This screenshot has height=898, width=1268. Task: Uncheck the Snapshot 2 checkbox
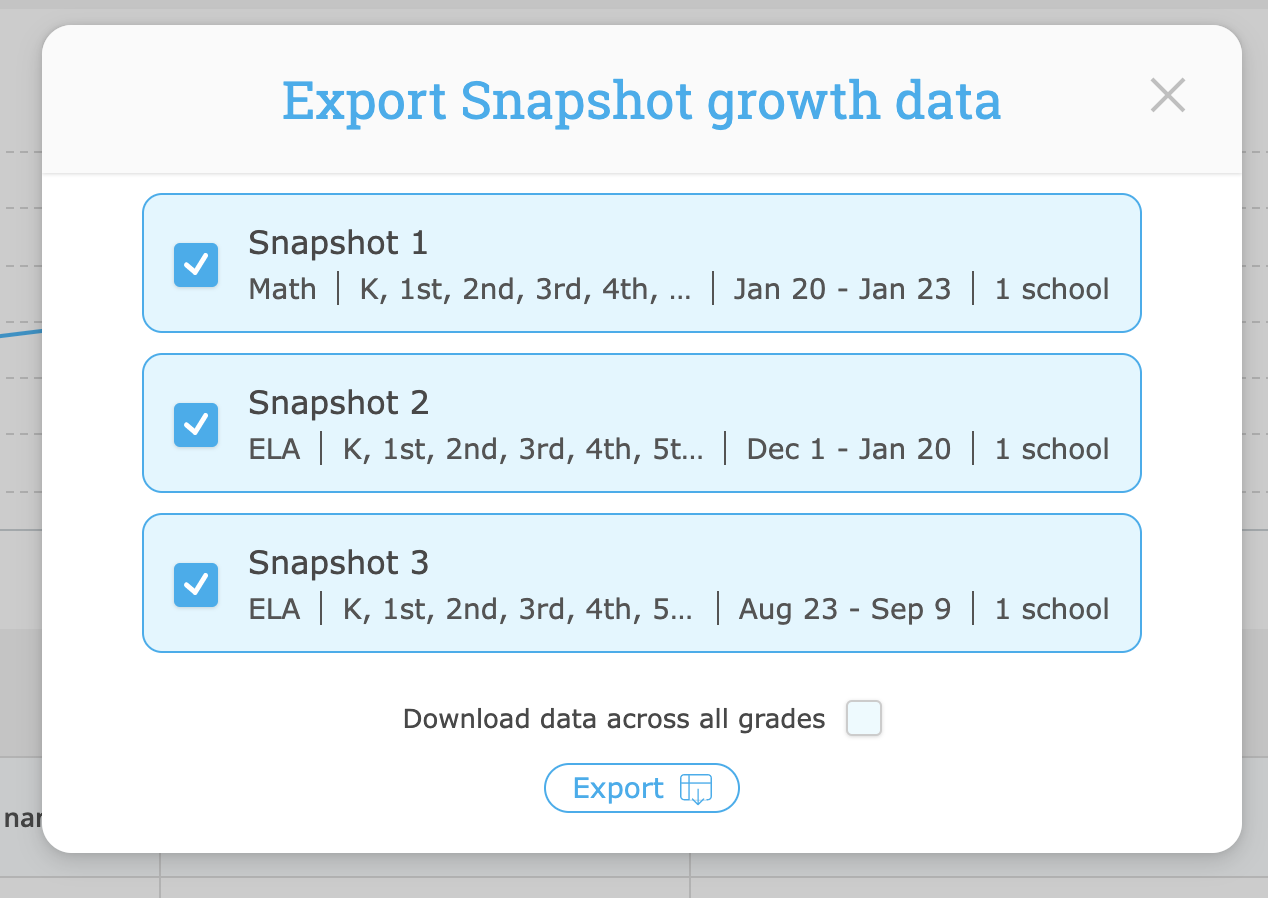click(x=196, y=424)
